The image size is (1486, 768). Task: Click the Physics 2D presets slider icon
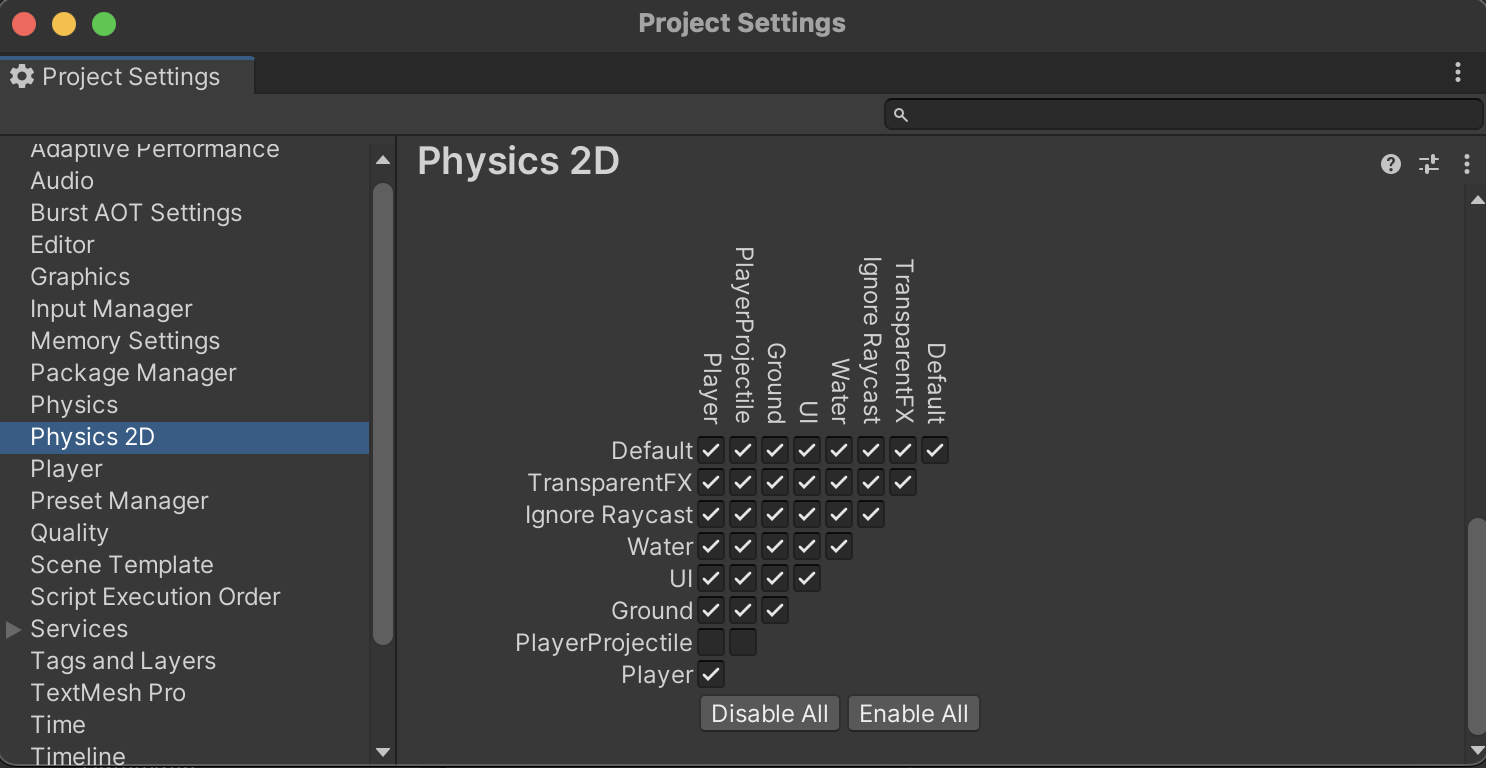(x=1429, y=164)
